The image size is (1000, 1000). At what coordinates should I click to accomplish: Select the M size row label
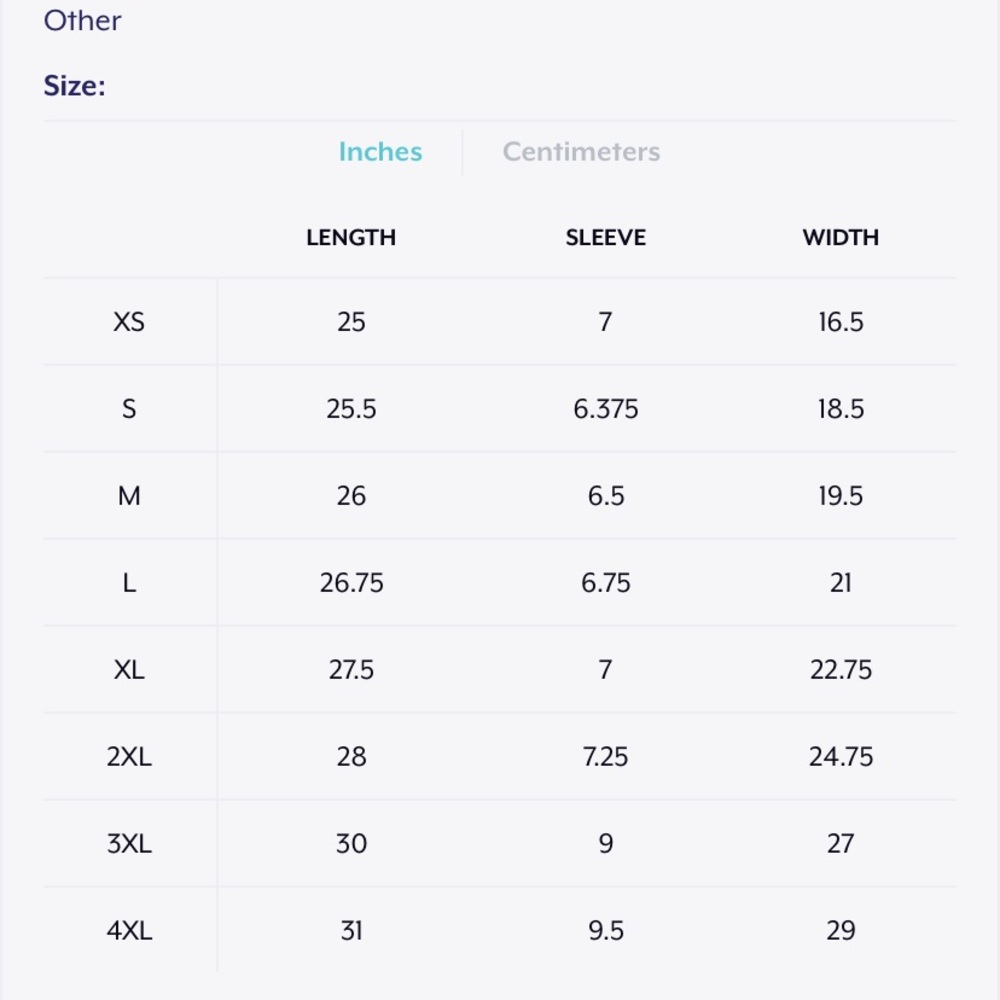129,496
